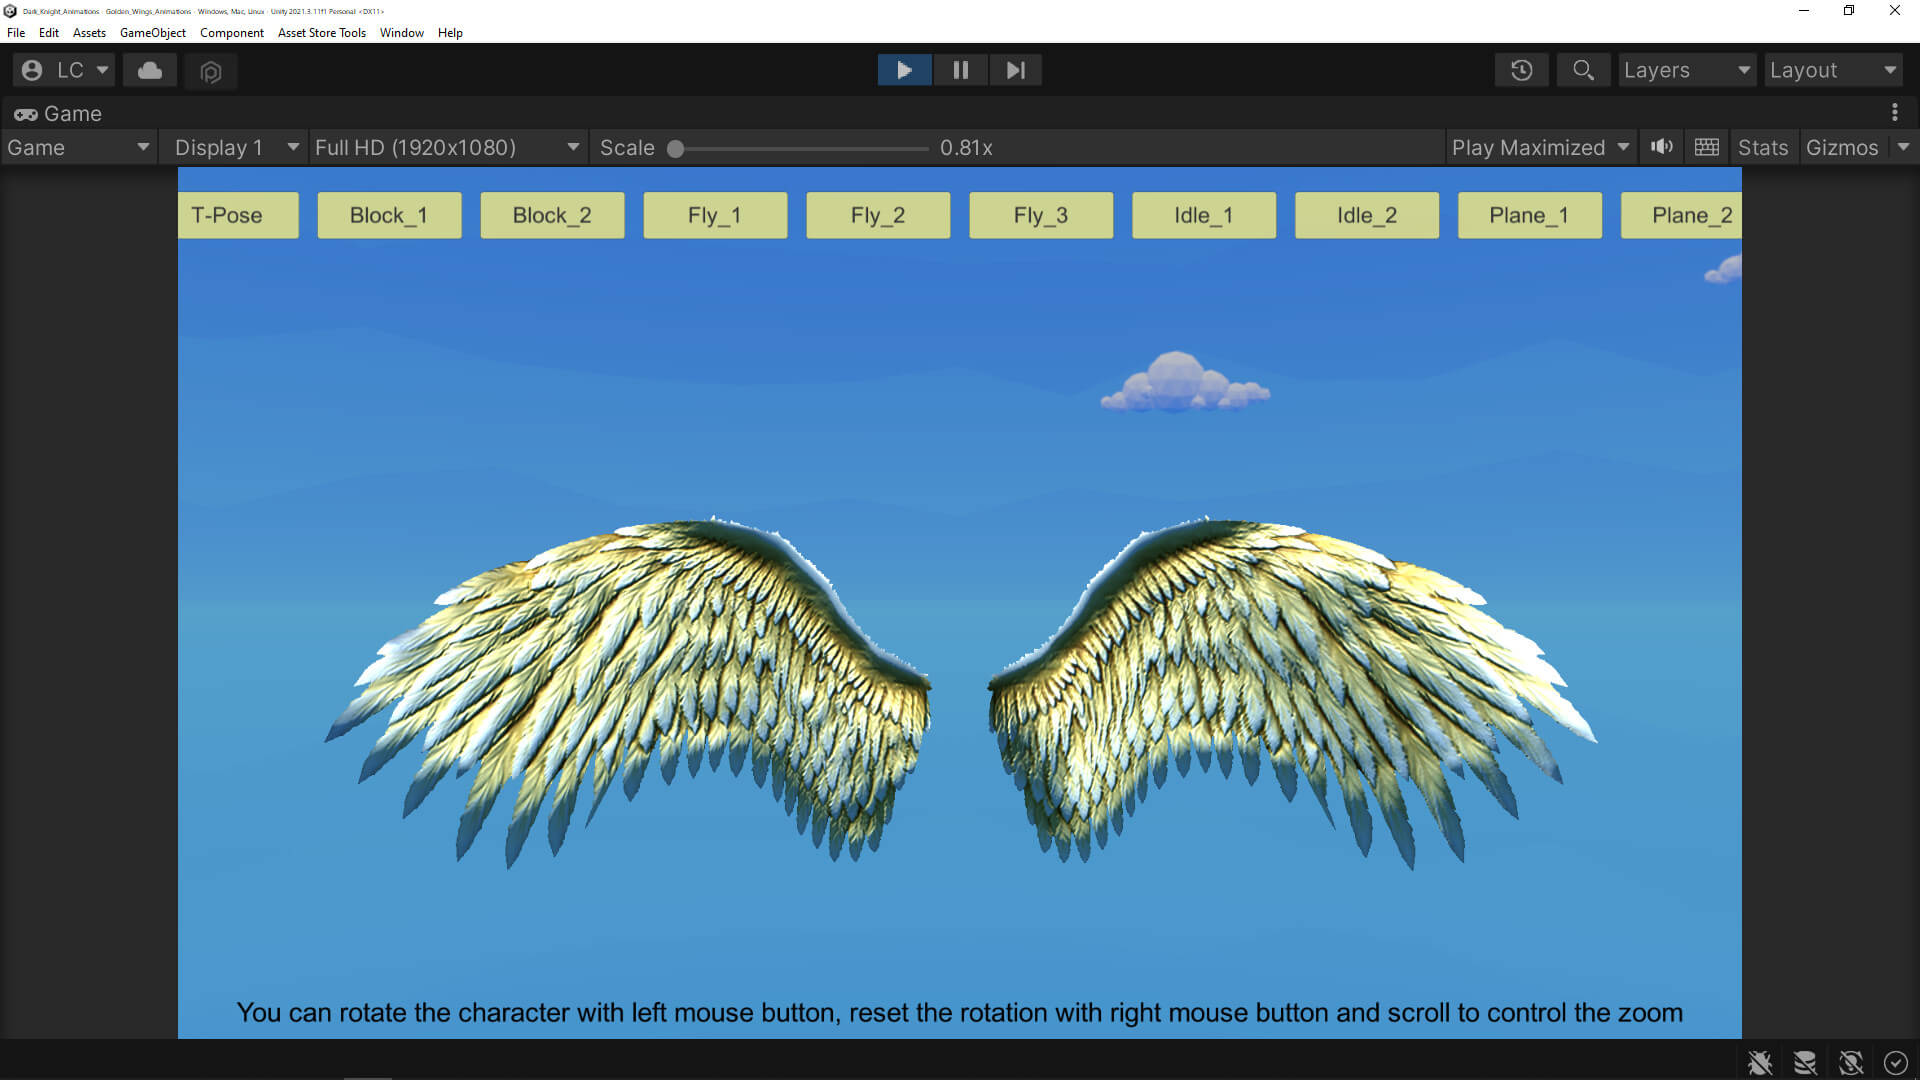The width and height of the screenshot is (1920, 1080).
Task: Play the Block_2 animation
Action: tap(552, 215)
